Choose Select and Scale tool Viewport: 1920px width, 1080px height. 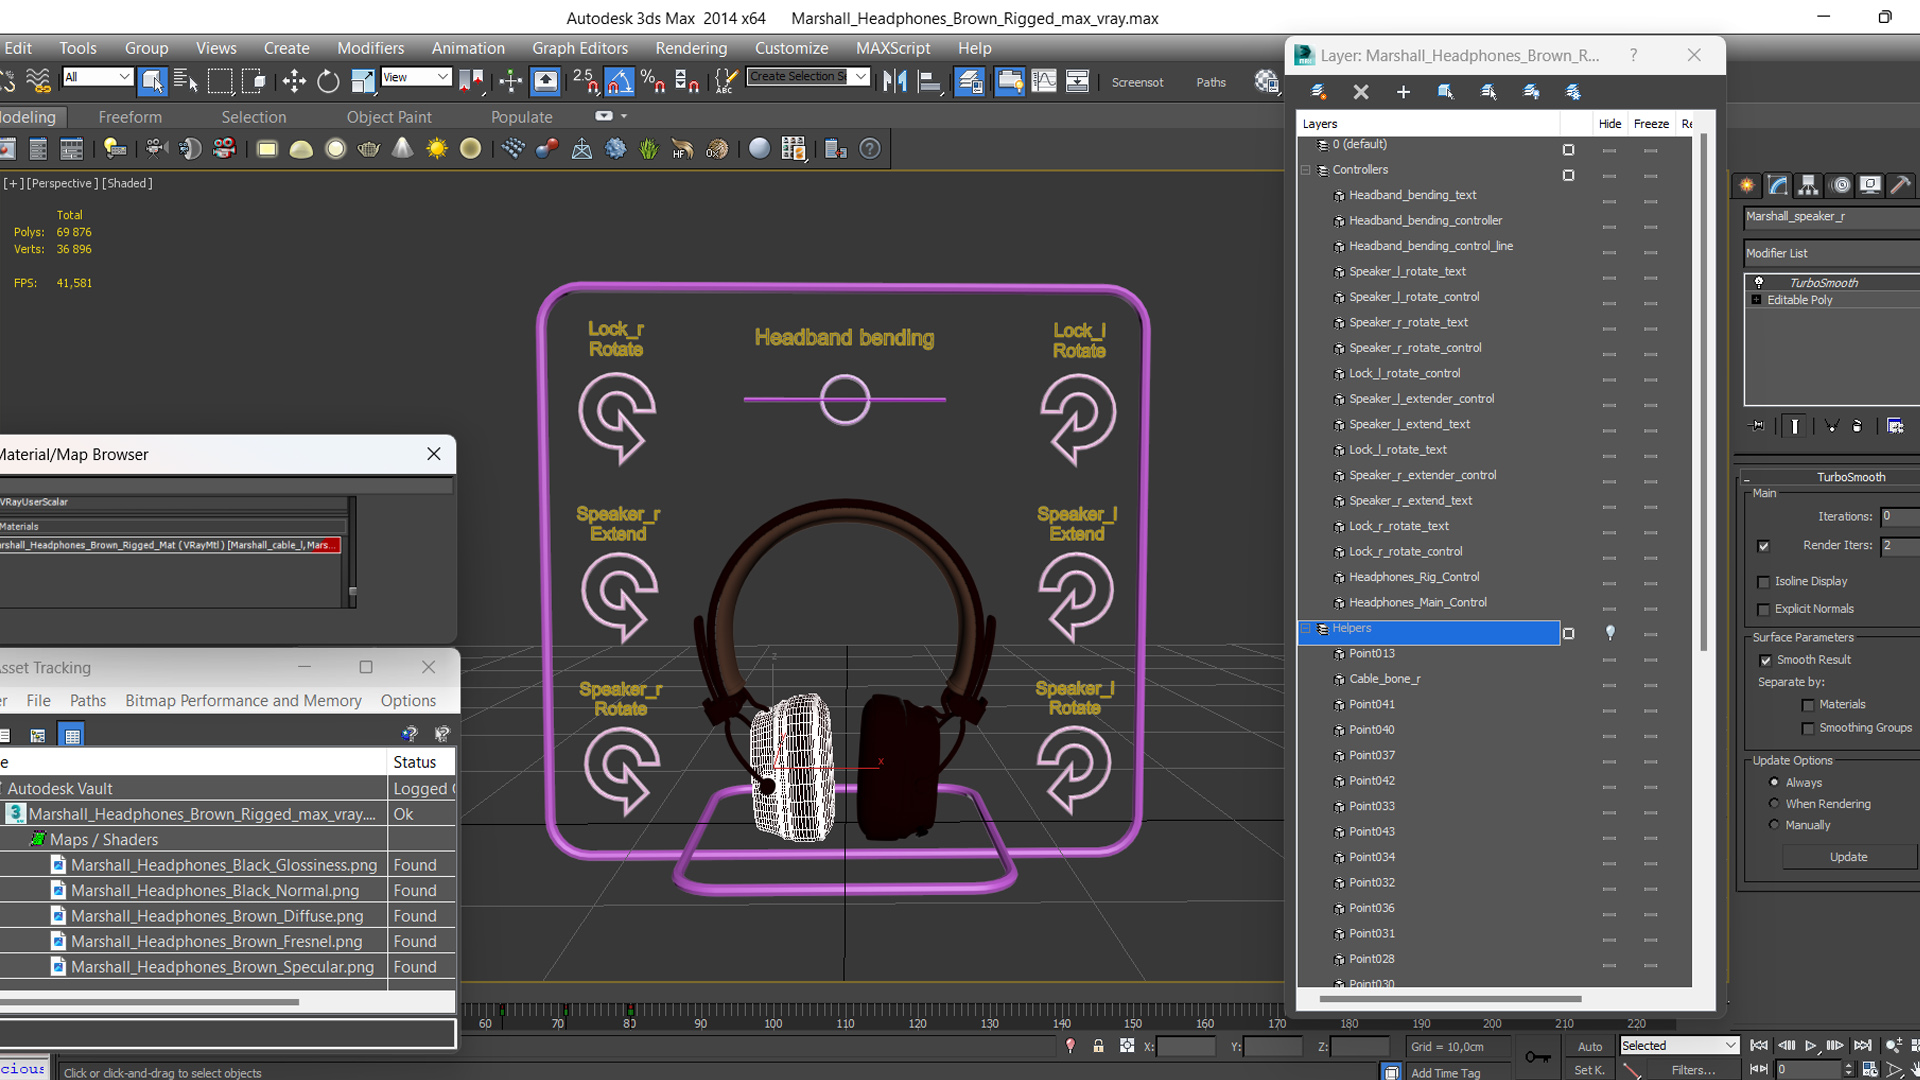click(362, 81)
